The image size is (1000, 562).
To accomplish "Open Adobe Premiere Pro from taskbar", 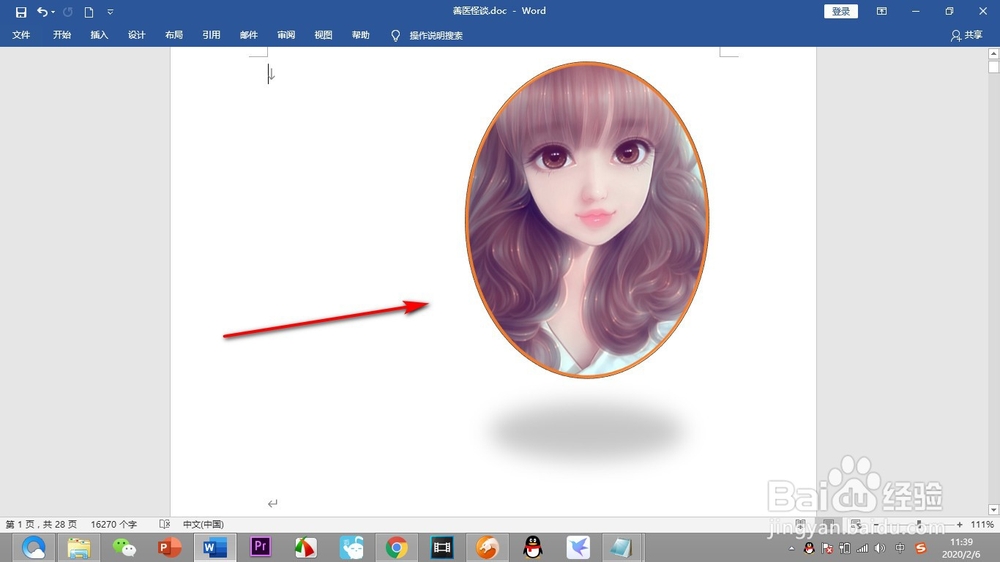I will pos(260,547).
